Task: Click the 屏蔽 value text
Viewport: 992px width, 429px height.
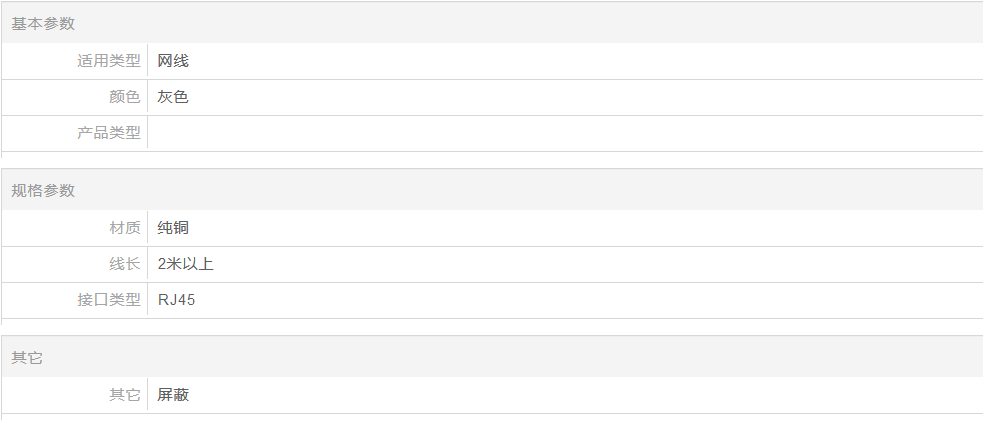Action: pyautogui.click(x=173, y=395)
